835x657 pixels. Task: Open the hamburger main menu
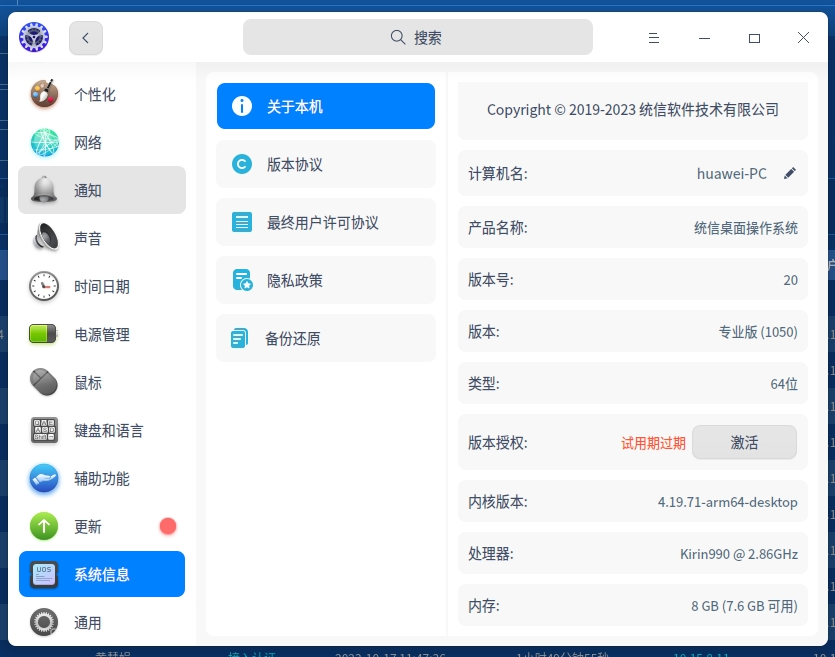[x=654, y=38]
